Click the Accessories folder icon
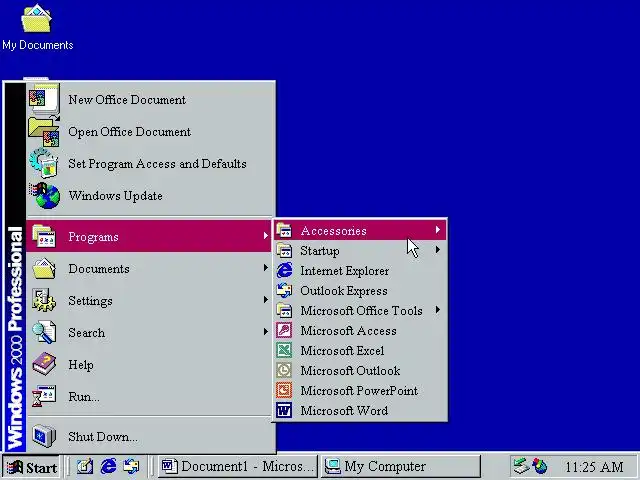Viewport: 640px width, 480px height. pyautogui.click(x=284, y=231)
